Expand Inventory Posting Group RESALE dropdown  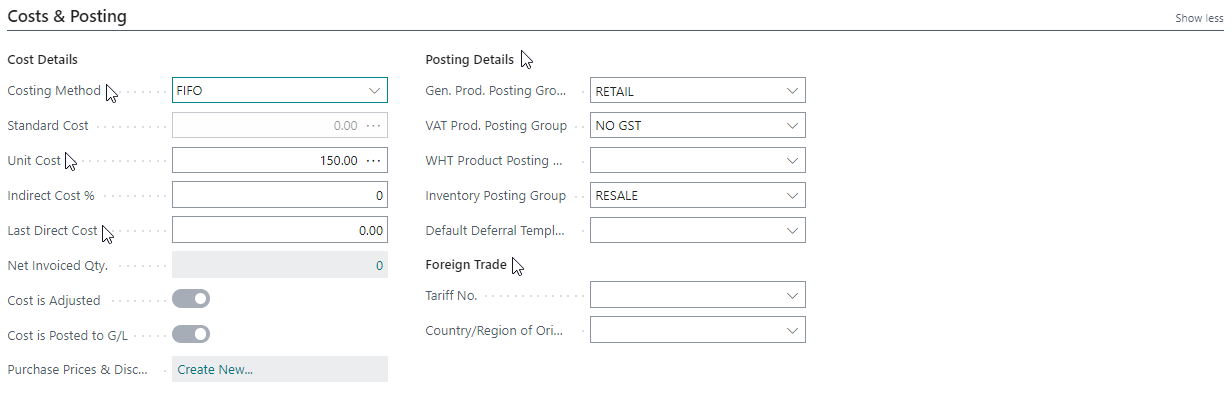793,196
